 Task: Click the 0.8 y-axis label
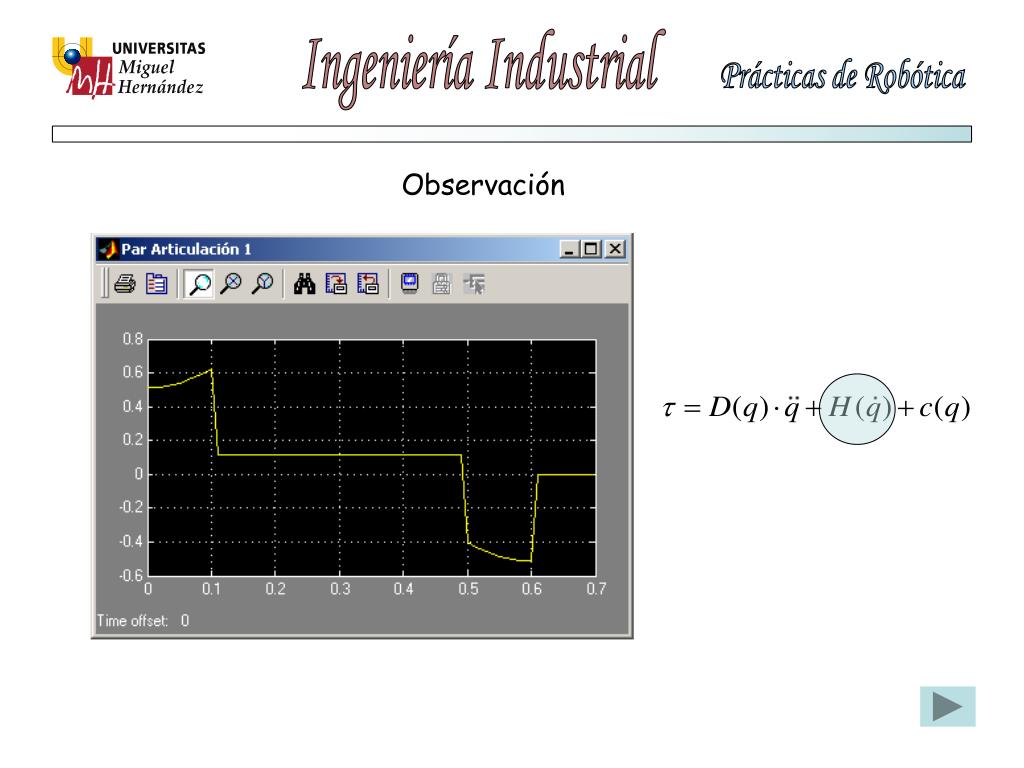coord(133,339)
